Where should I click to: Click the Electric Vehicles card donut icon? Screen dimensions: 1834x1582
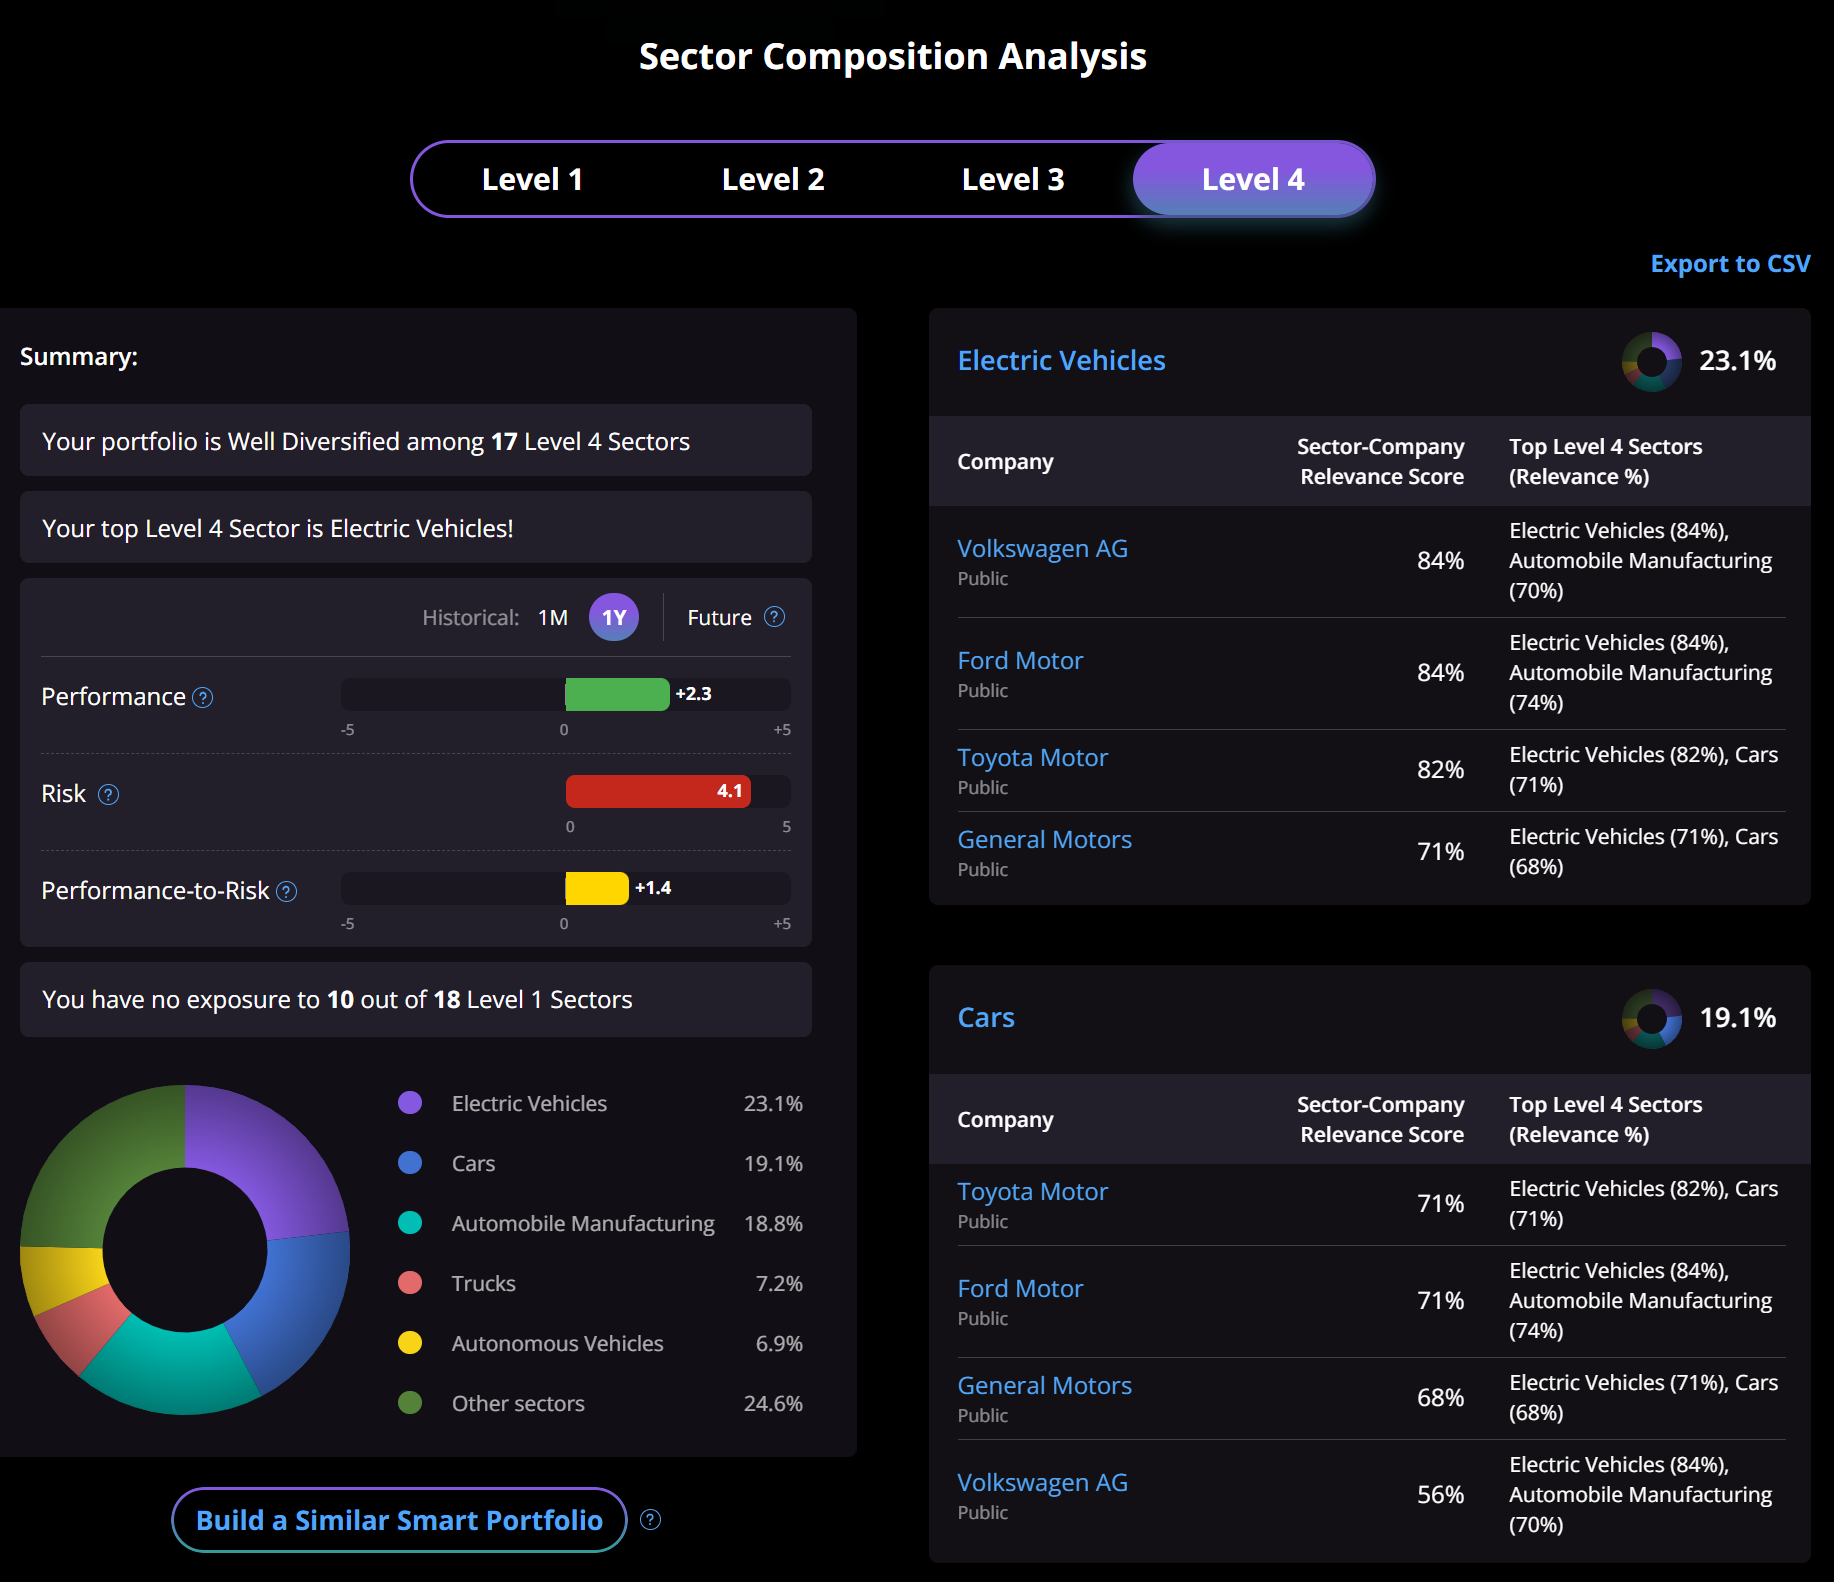pos(1652,362)
